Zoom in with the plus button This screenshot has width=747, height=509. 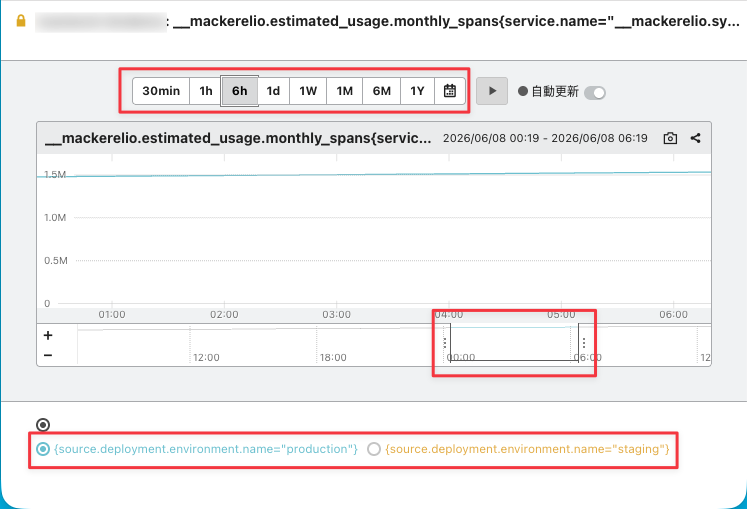coord(48,336)
